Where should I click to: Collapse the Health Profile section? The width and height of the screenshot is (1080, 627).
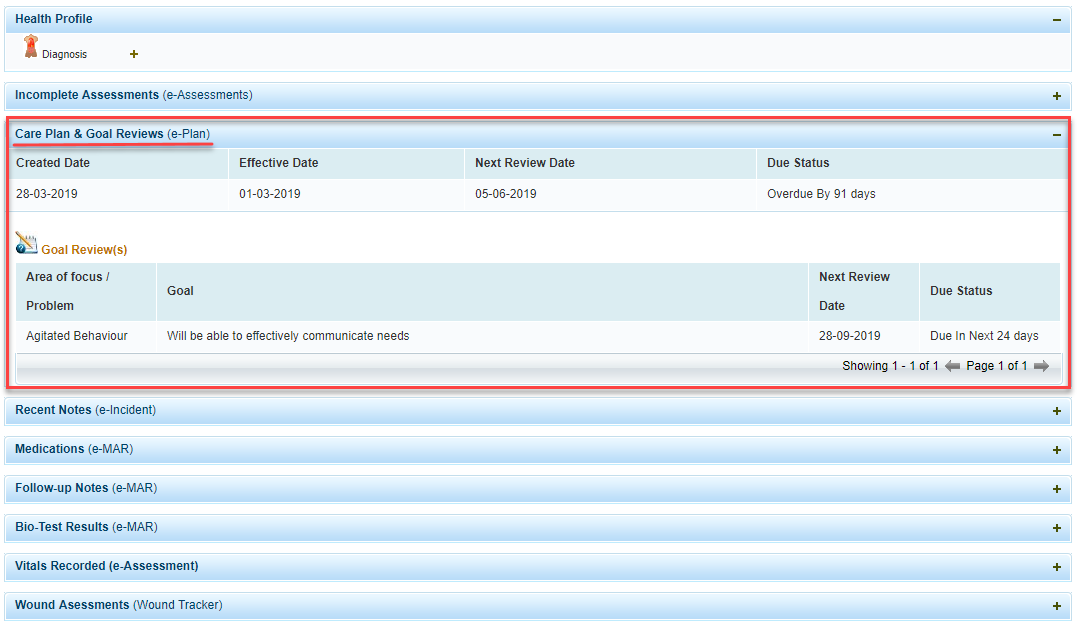pyautogui.click(x=1056, y=19)
